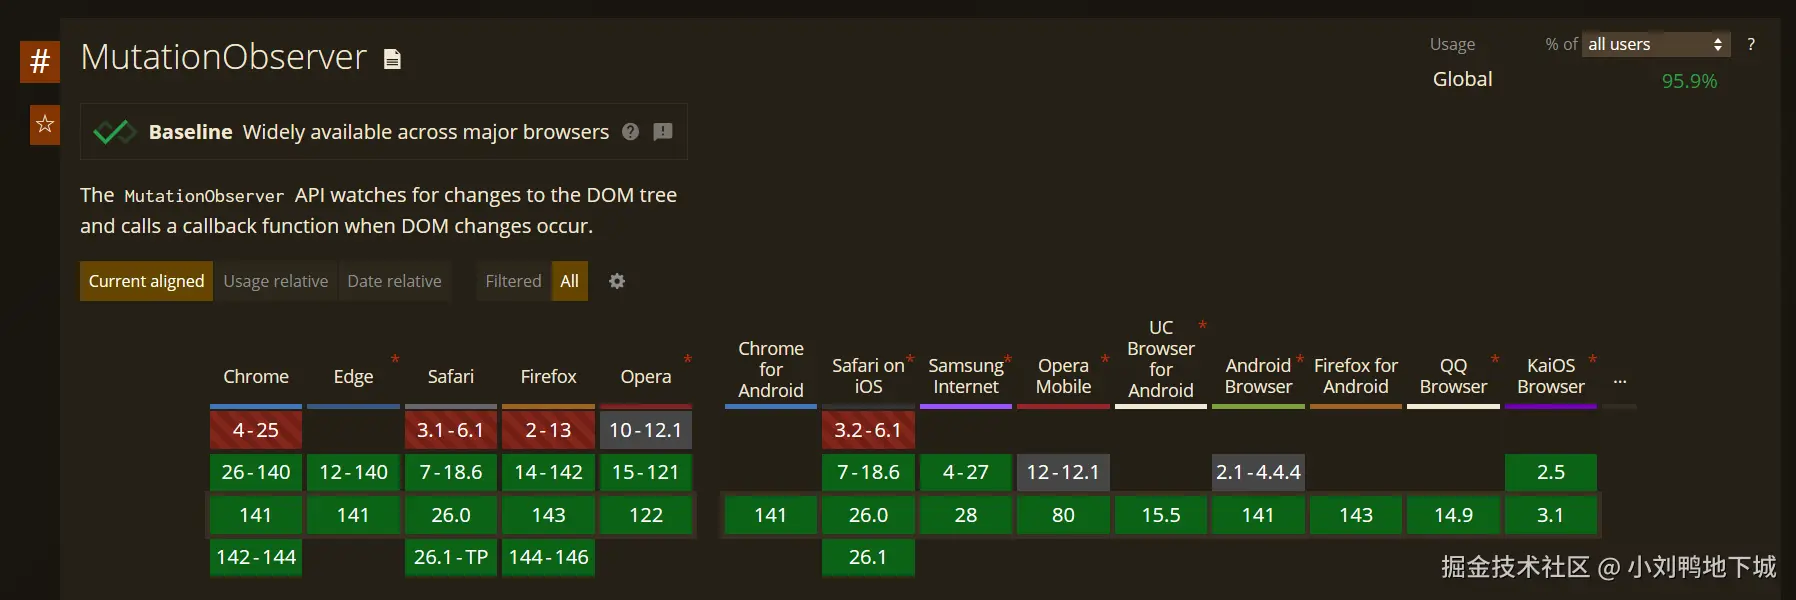This screenshot has height=600, width=1796.
Task: Switch to Usage relative view
Action: point(276,281)
